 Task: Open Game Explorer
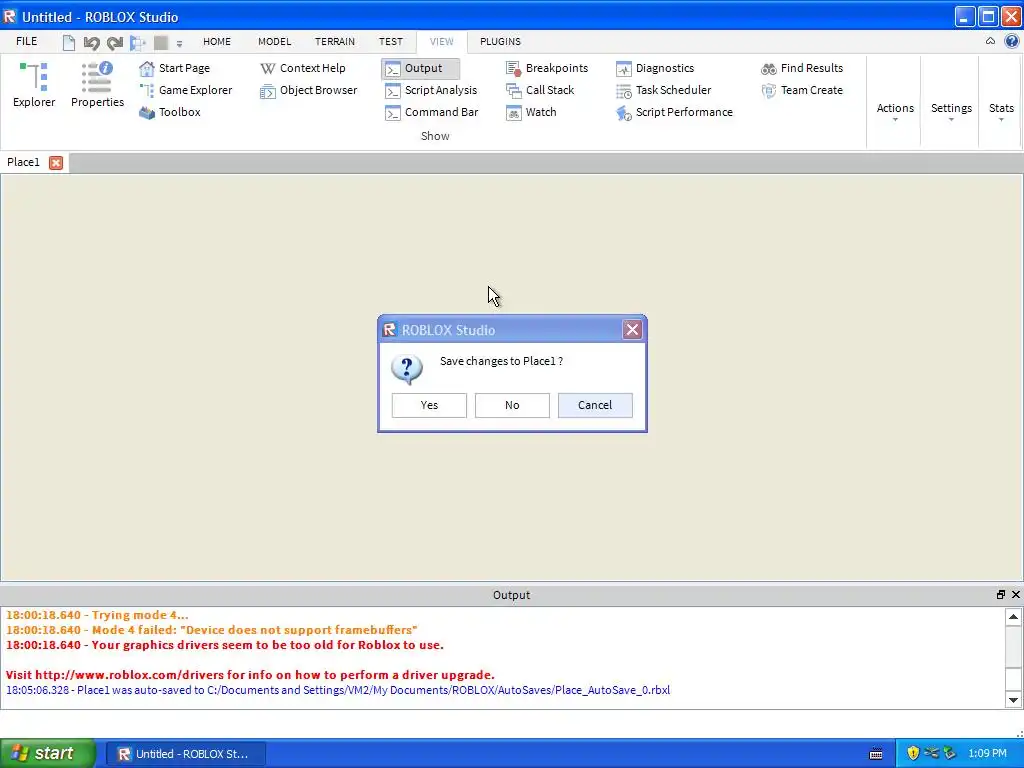tap(186, 90)
